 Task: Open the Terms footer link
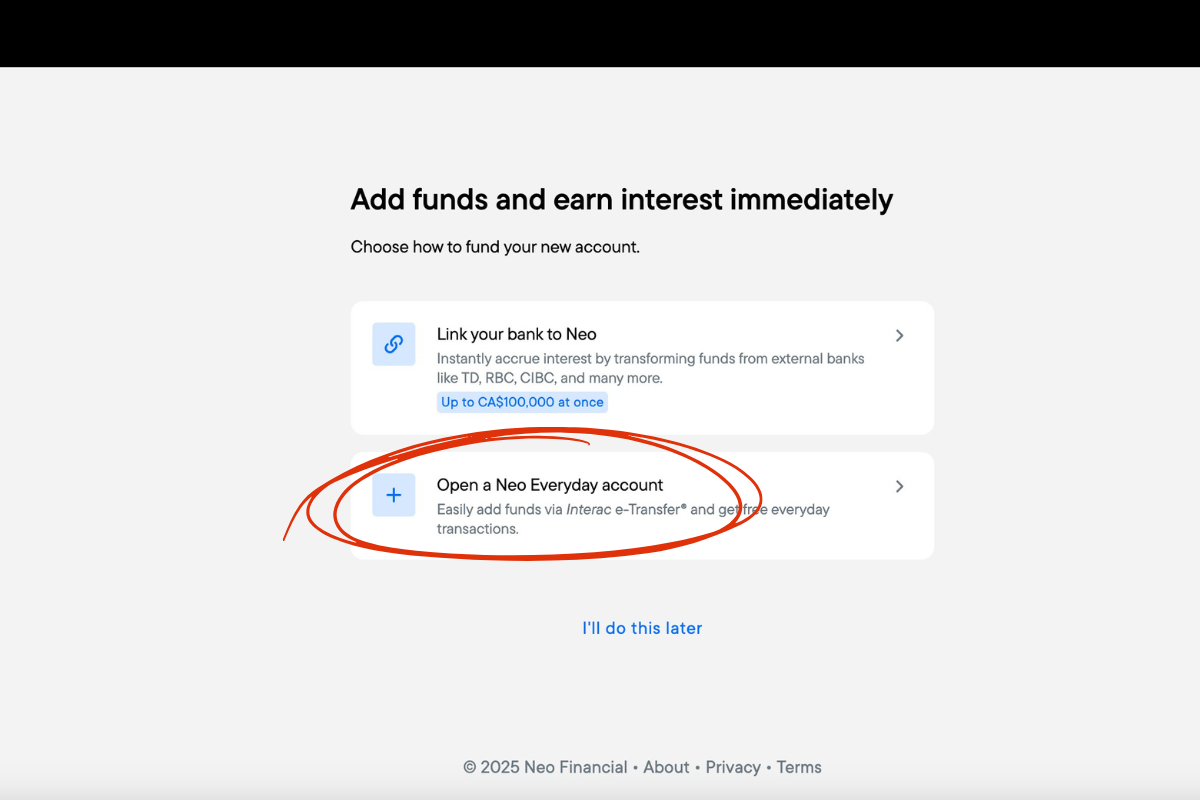click(799, 767)
